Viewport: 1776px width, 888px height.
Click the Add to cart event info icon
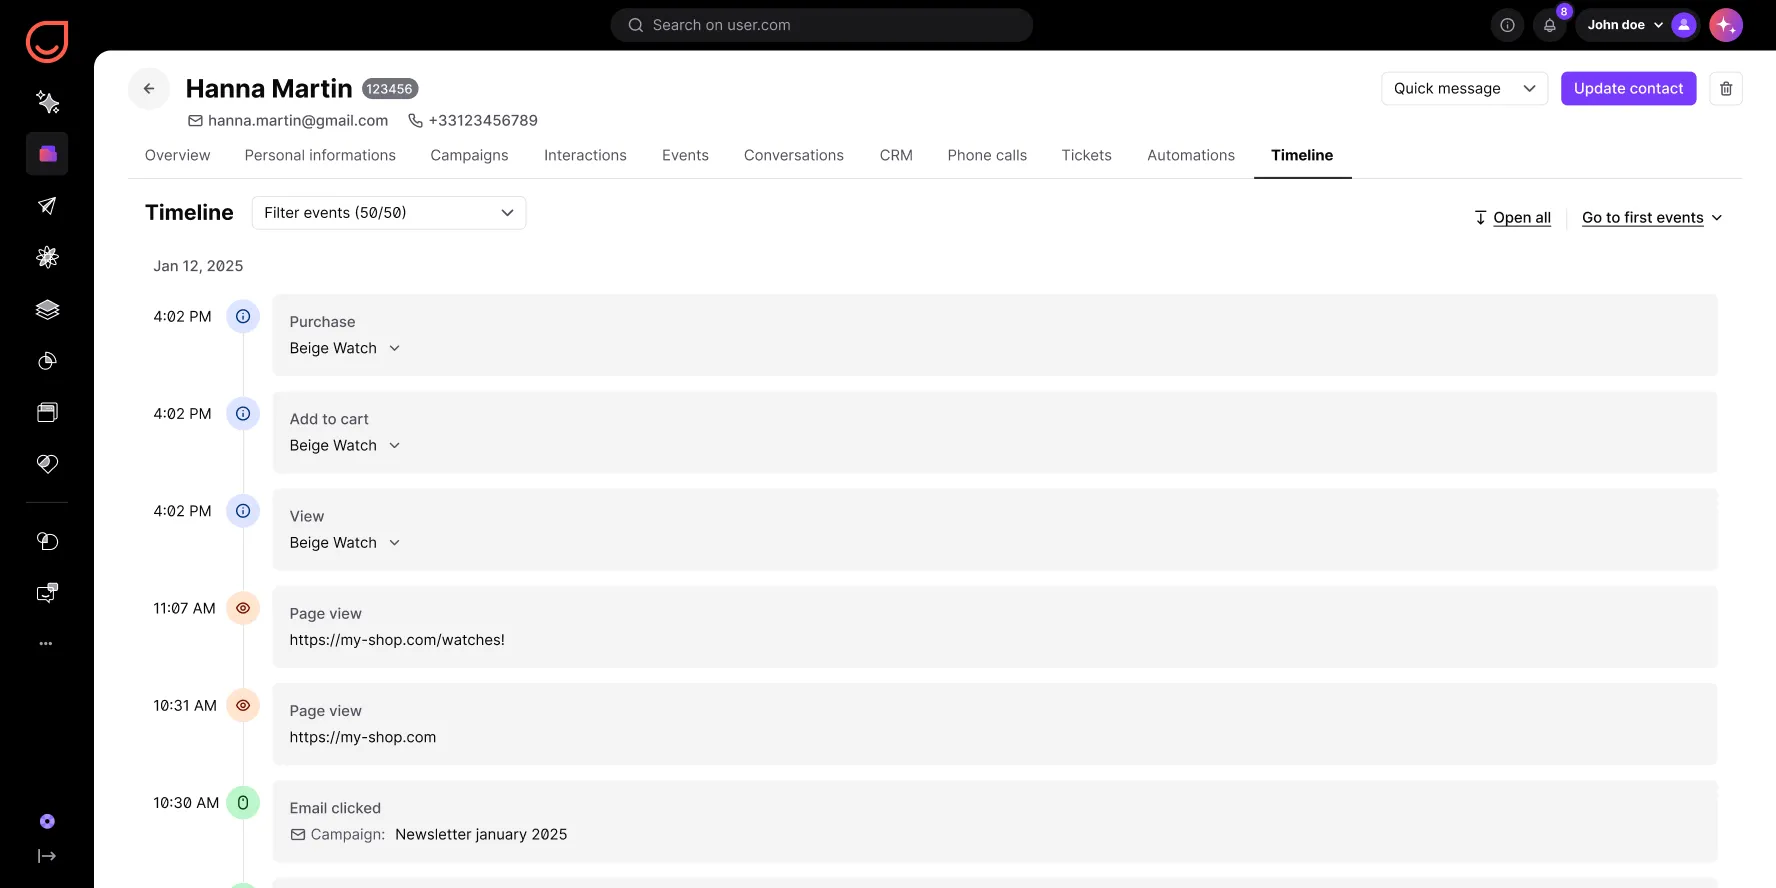point(243,414)
